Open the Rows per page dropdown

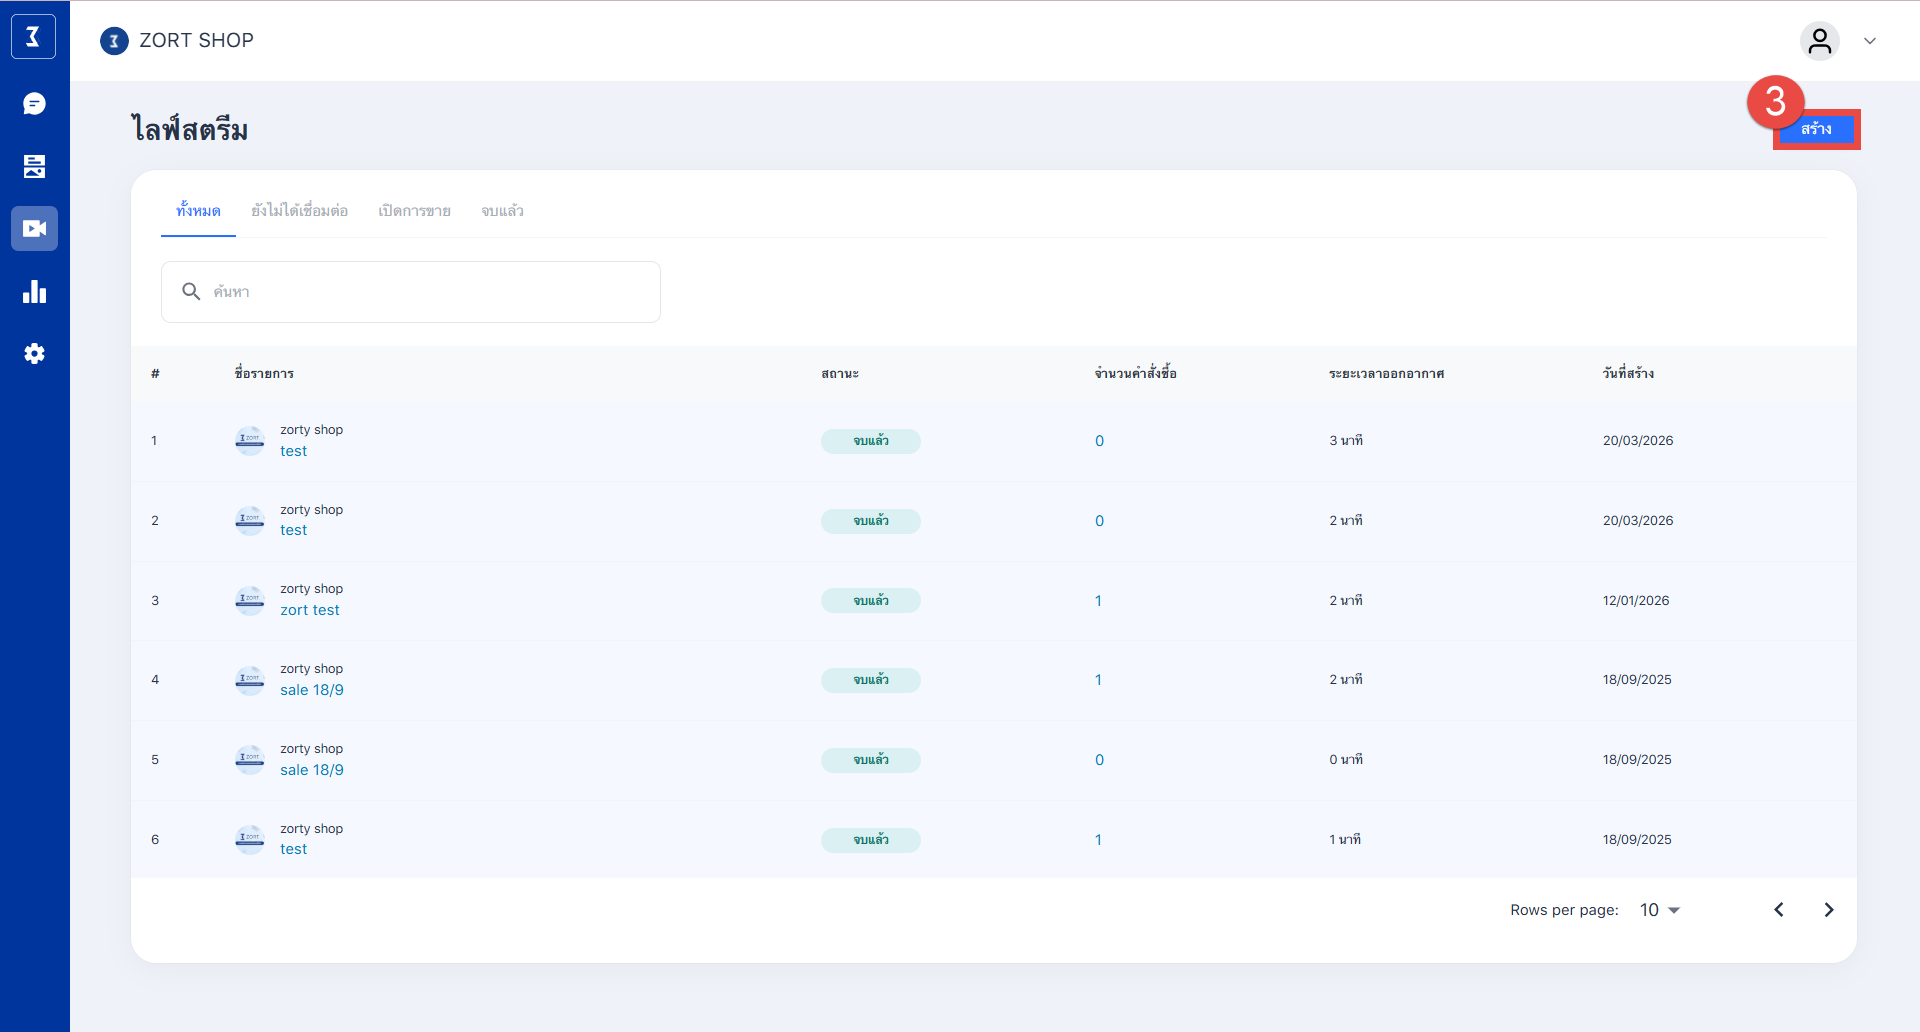[1660, 910]
